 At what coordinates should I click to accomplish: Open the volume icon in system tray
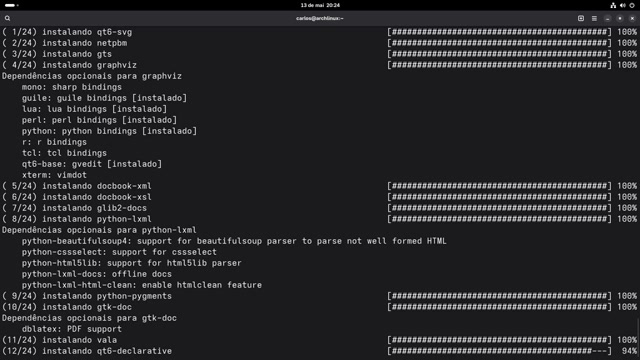click(x=622, y=5)
